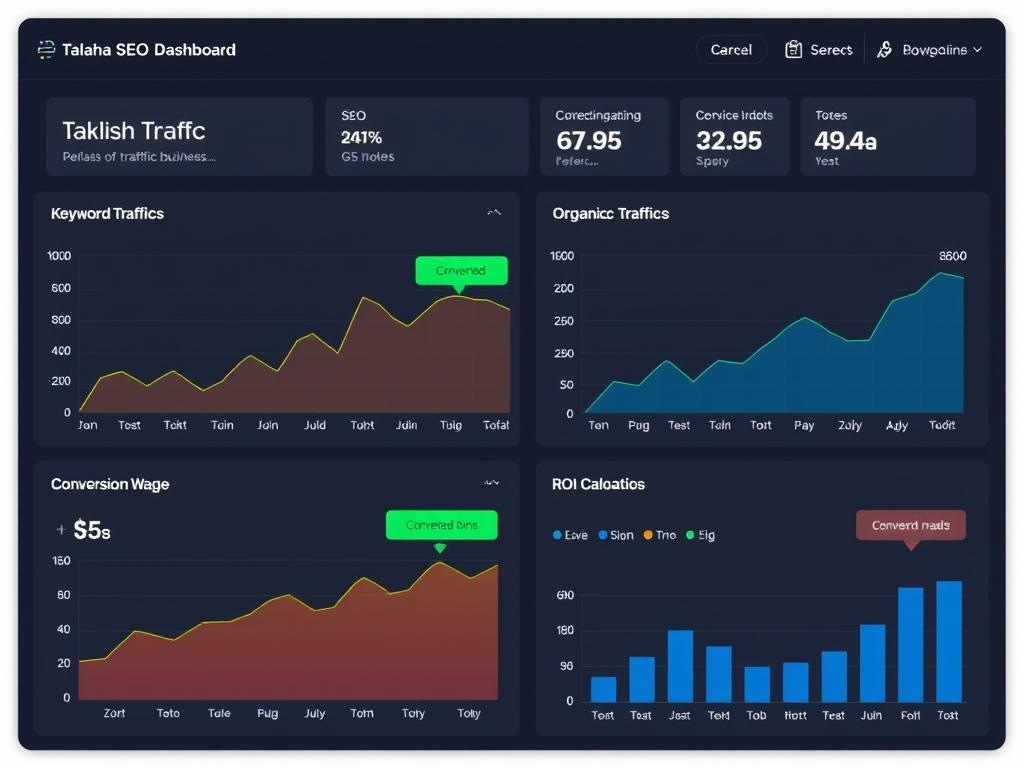Click the user profile icon beside Bovgalins

[x=884, y=48]
